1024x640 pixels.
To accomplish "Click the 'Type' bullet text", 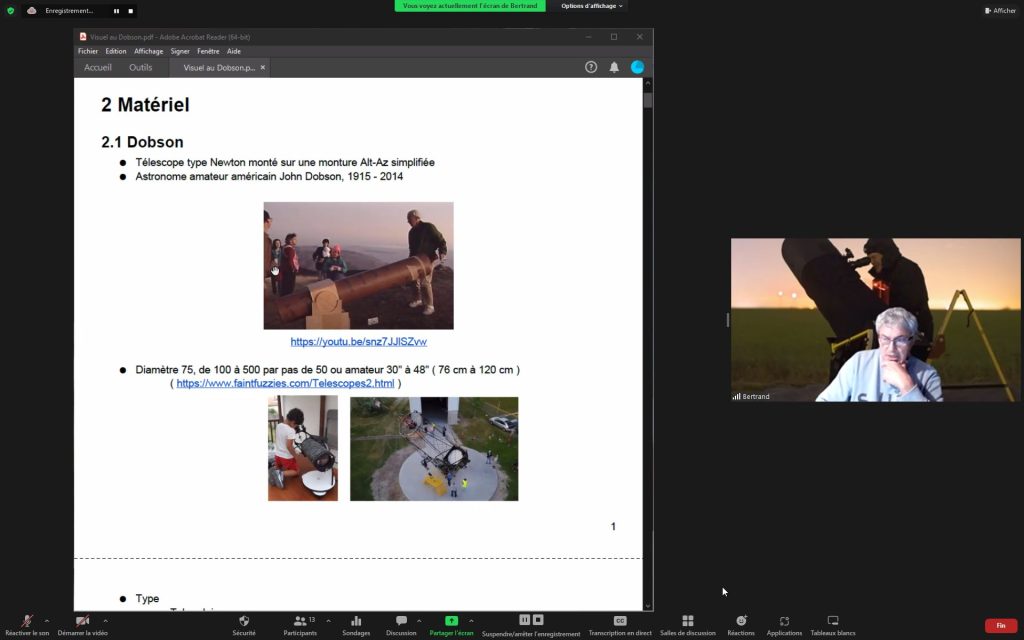I will [147, 599].
